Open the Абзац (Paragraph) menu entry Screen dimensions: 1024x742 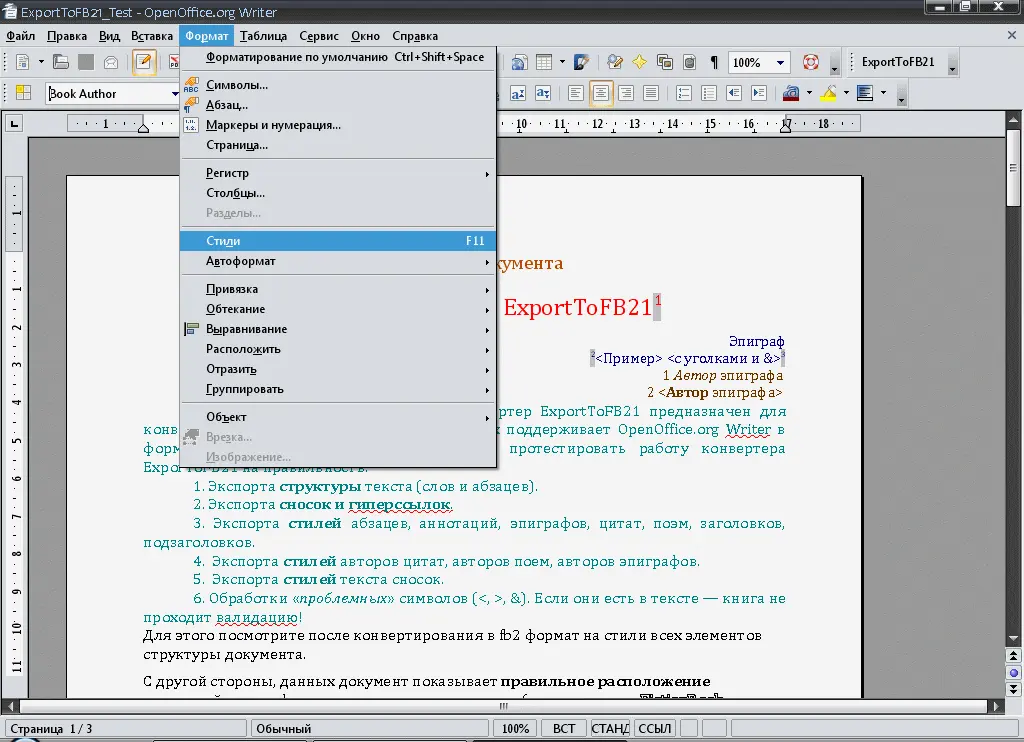(x=226, y=105)
